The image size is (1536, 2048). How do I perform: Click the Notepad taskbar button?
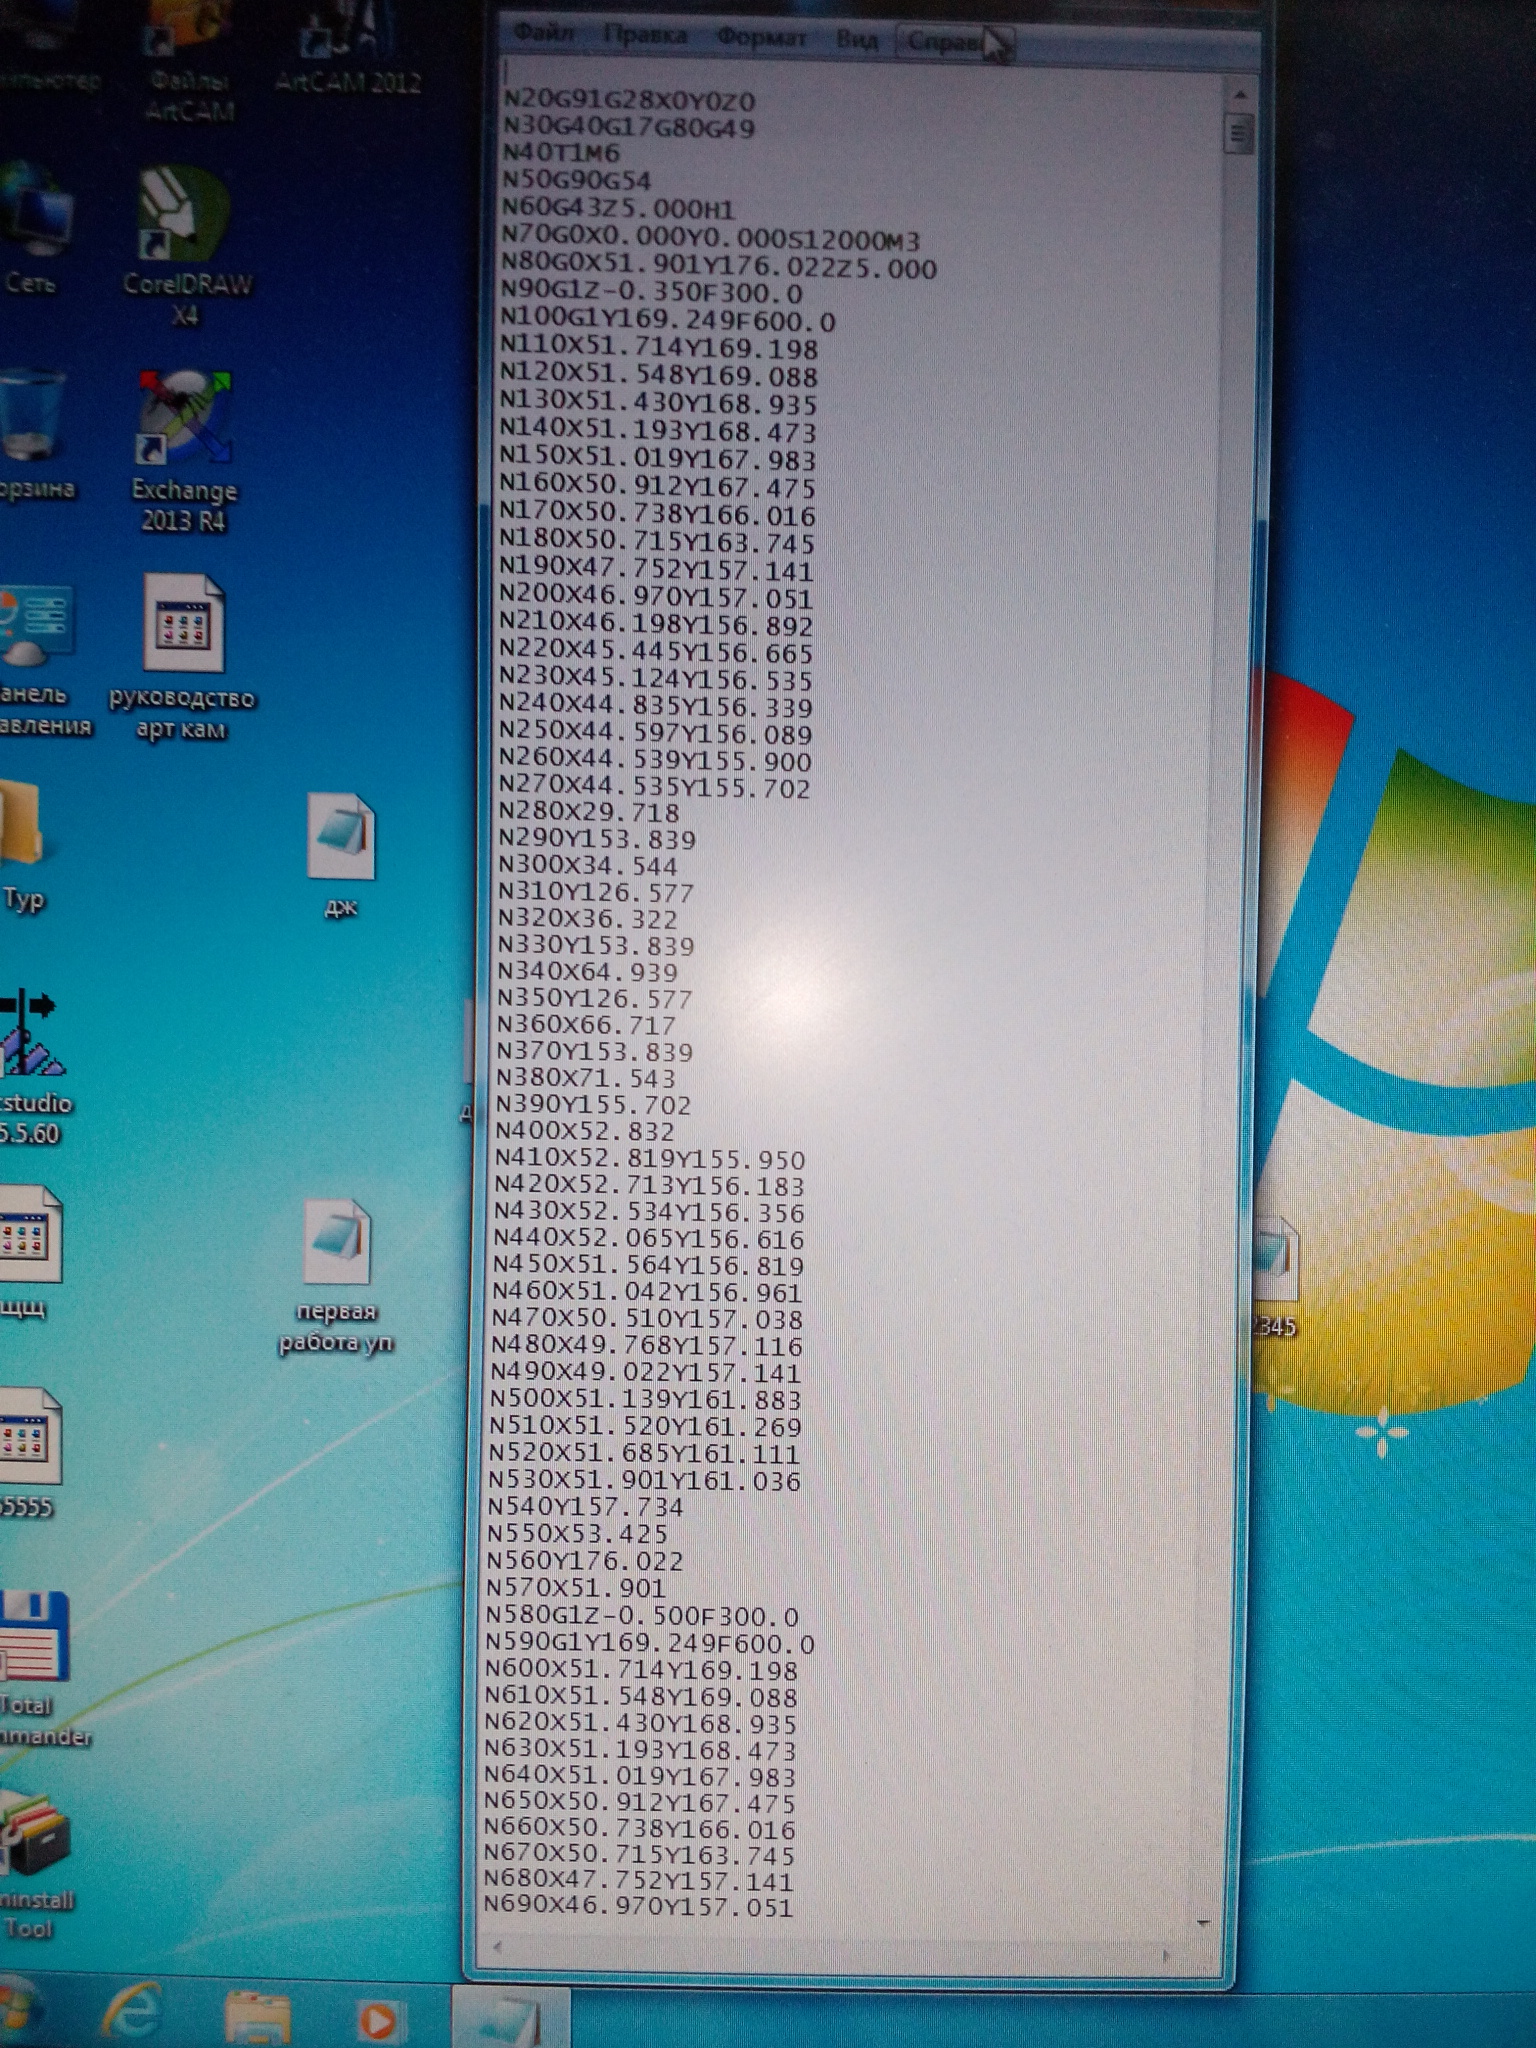512,2018
